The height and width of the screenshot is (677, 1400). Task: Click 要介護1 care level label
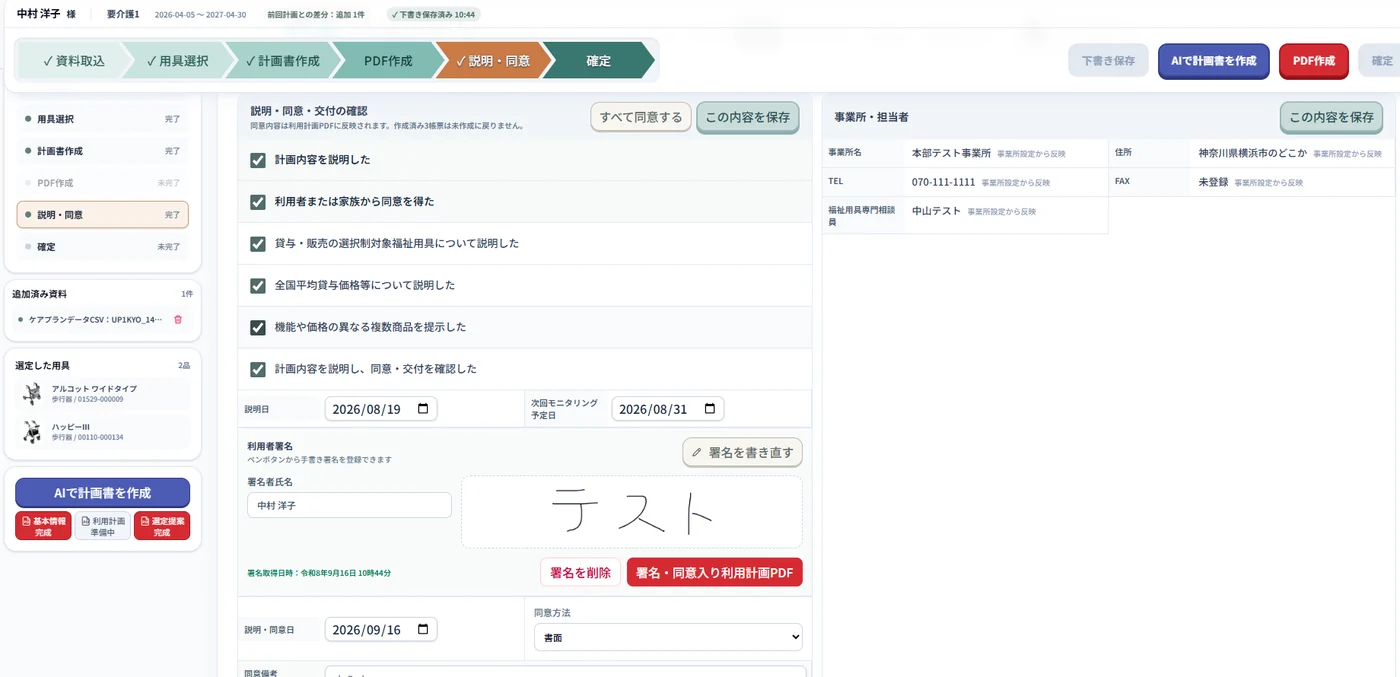123,15
